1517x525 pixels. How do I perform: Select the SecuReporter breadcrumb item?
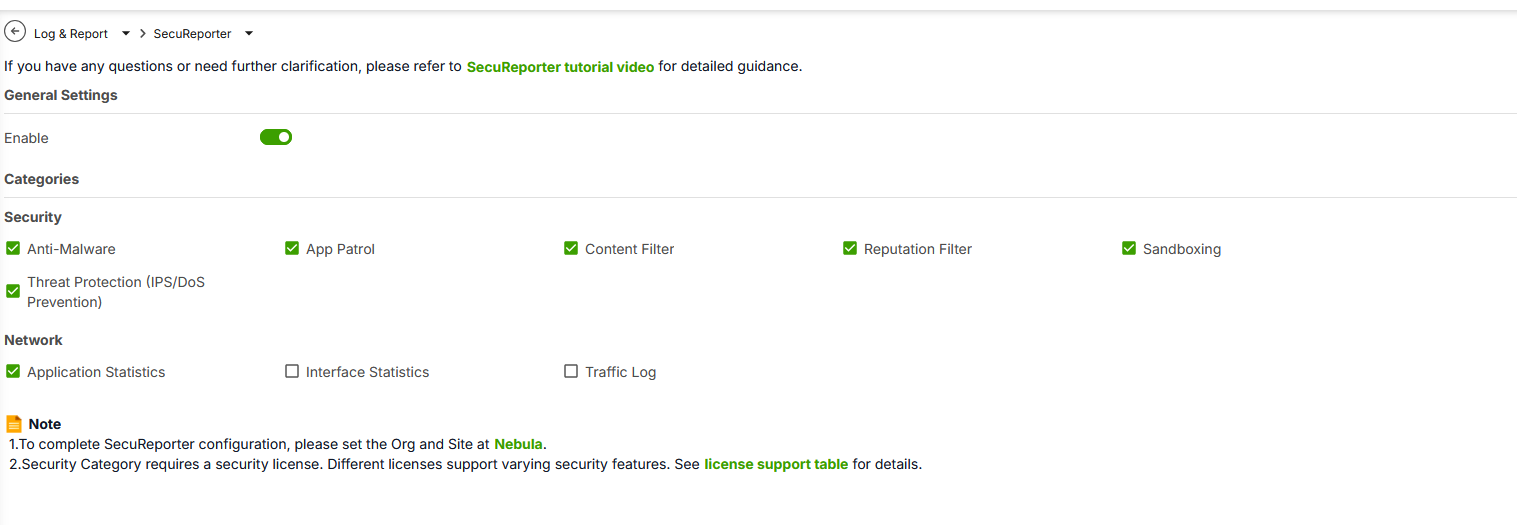(192, 34)
